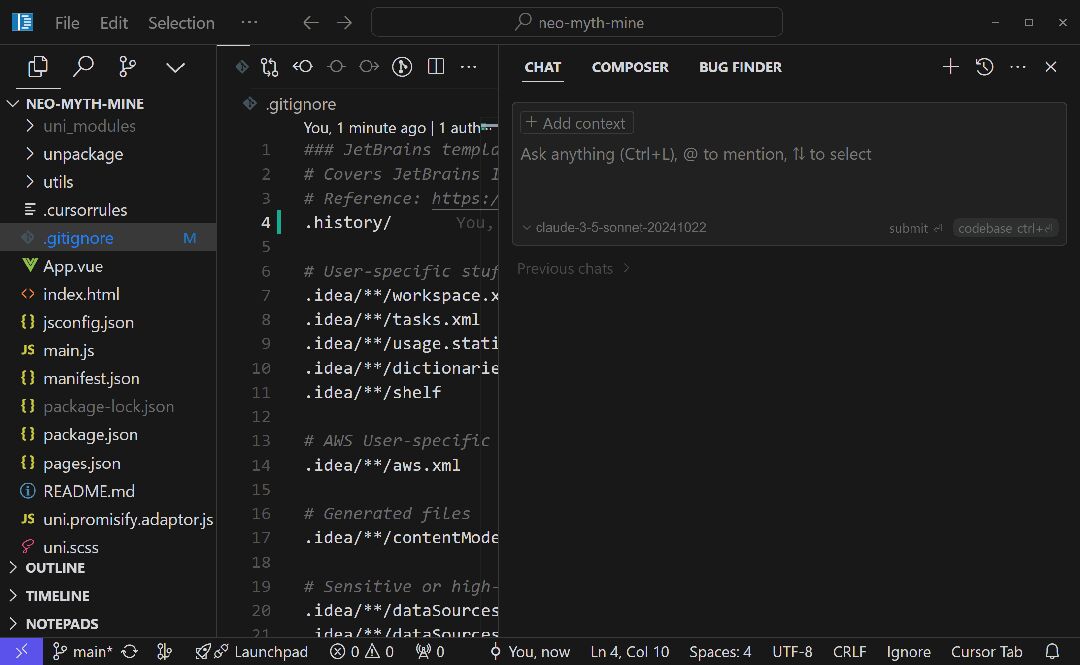Start a new chat with plus icon
The height and width of the screenshot is (665, 1080).
pos(950,67)
